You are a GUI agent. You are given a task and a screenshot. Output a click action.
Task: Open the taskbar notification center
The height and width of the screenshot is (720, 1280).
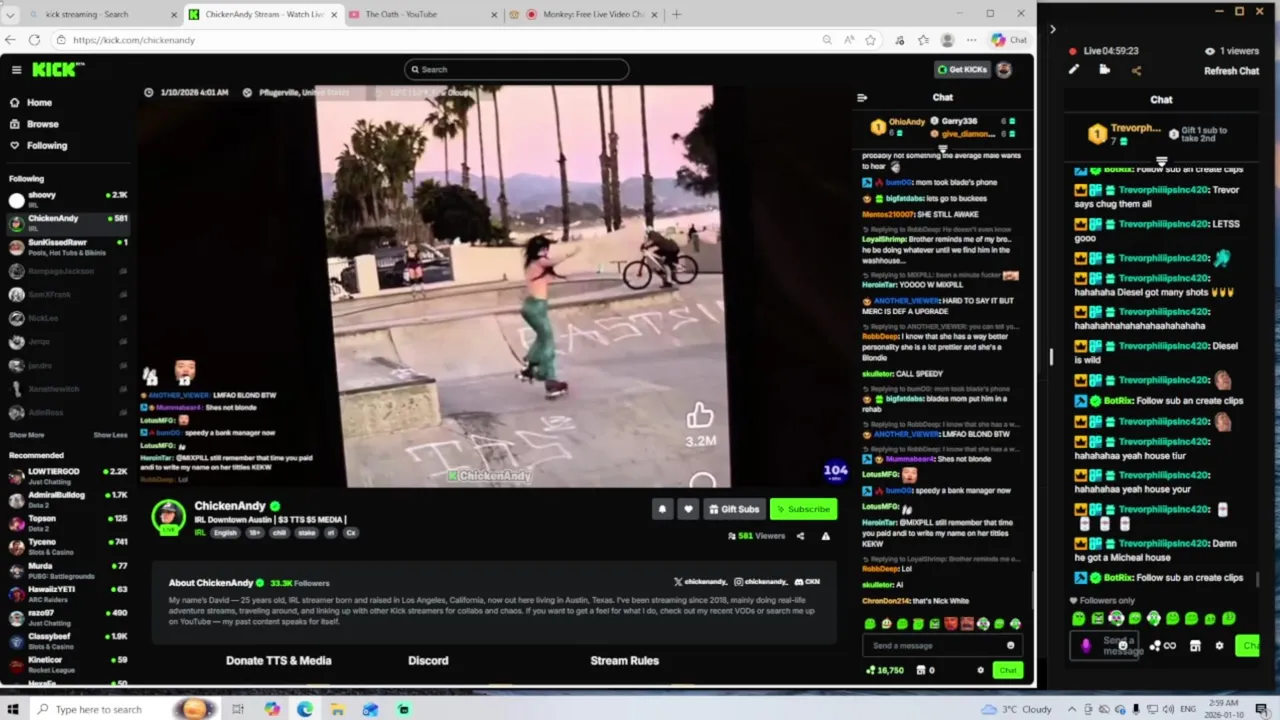(1262, 709)
